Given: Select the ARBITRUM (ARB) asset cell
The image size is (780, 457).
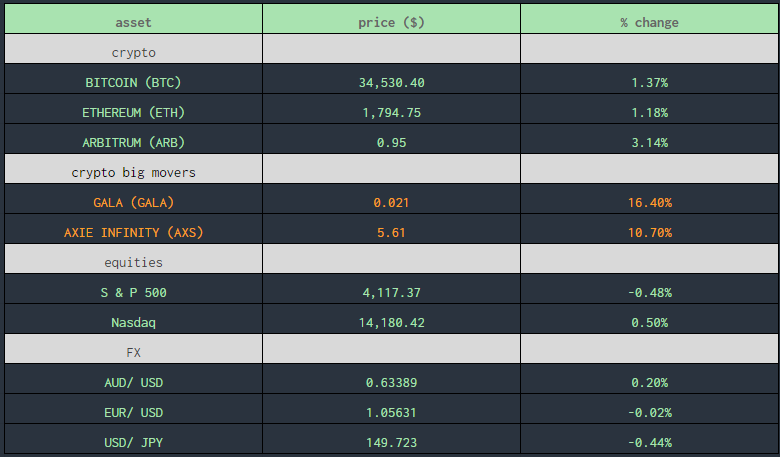Looking at the screenshot, I should tap(133, 139).
